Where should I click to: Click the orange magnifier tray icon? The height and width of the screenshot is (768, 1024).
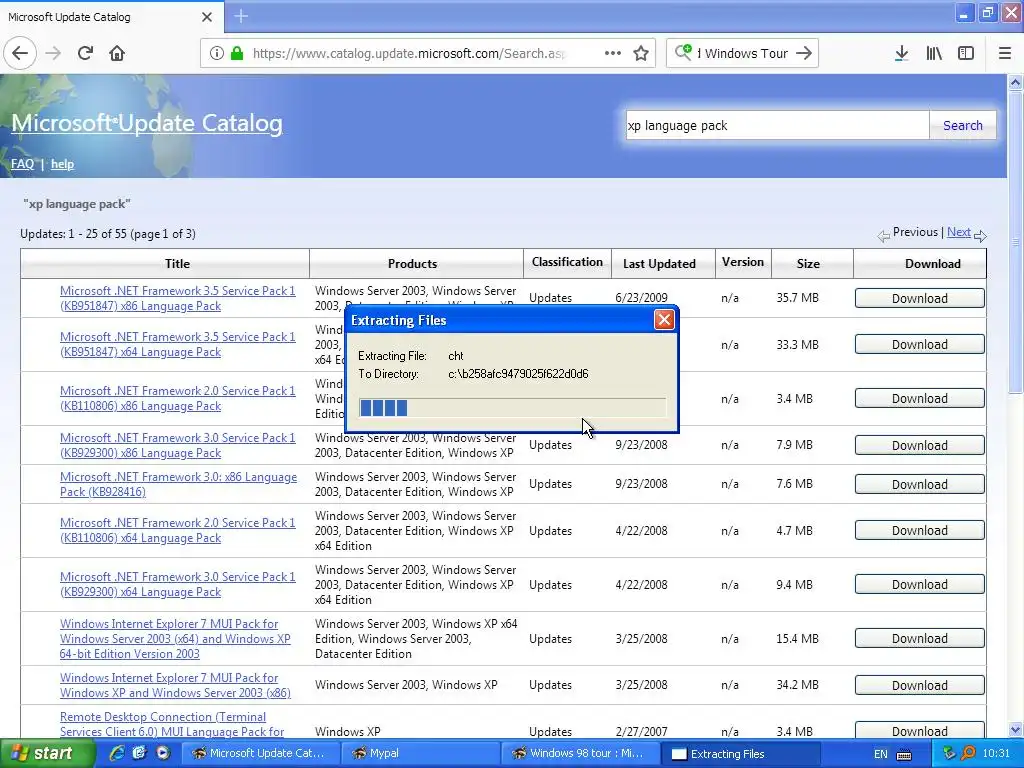coord(968,754)
